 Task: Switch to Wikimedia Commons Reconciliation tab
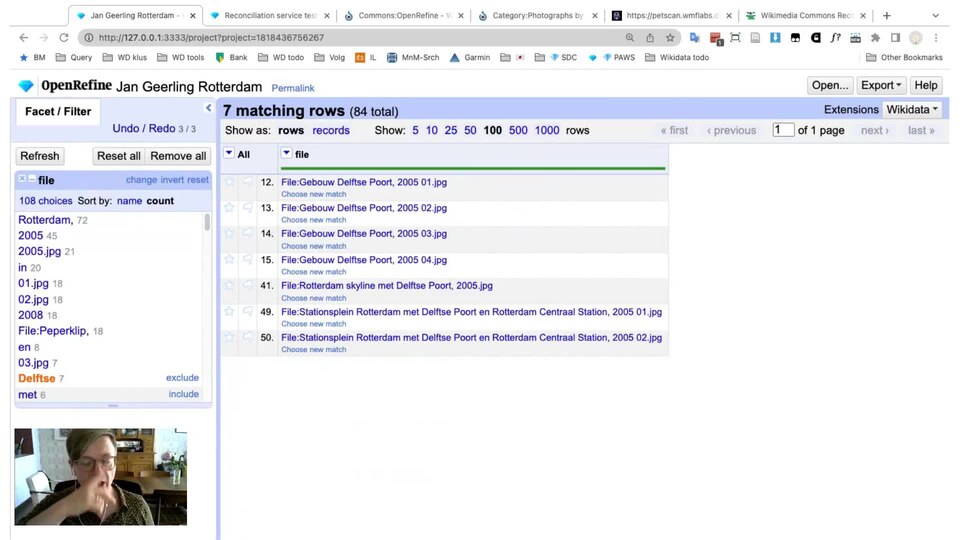click(806, 15)
